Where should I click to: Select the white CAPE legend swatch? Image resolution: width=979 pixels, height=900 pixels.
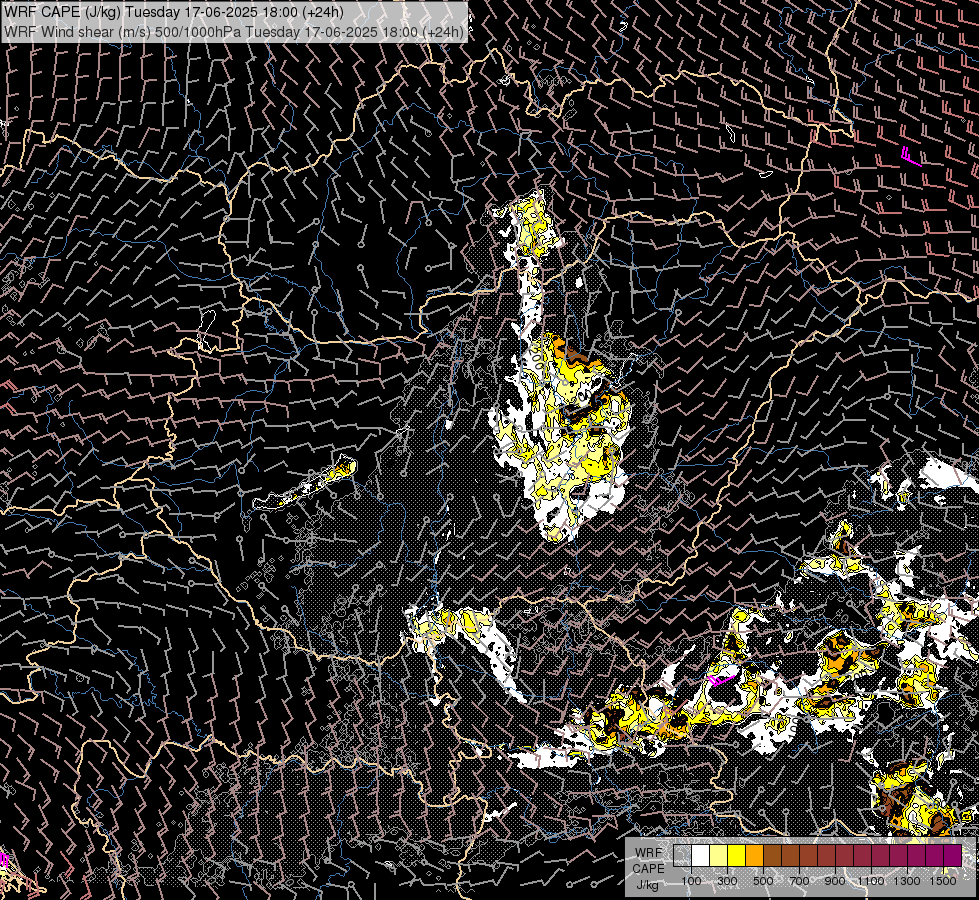(701, 855)
